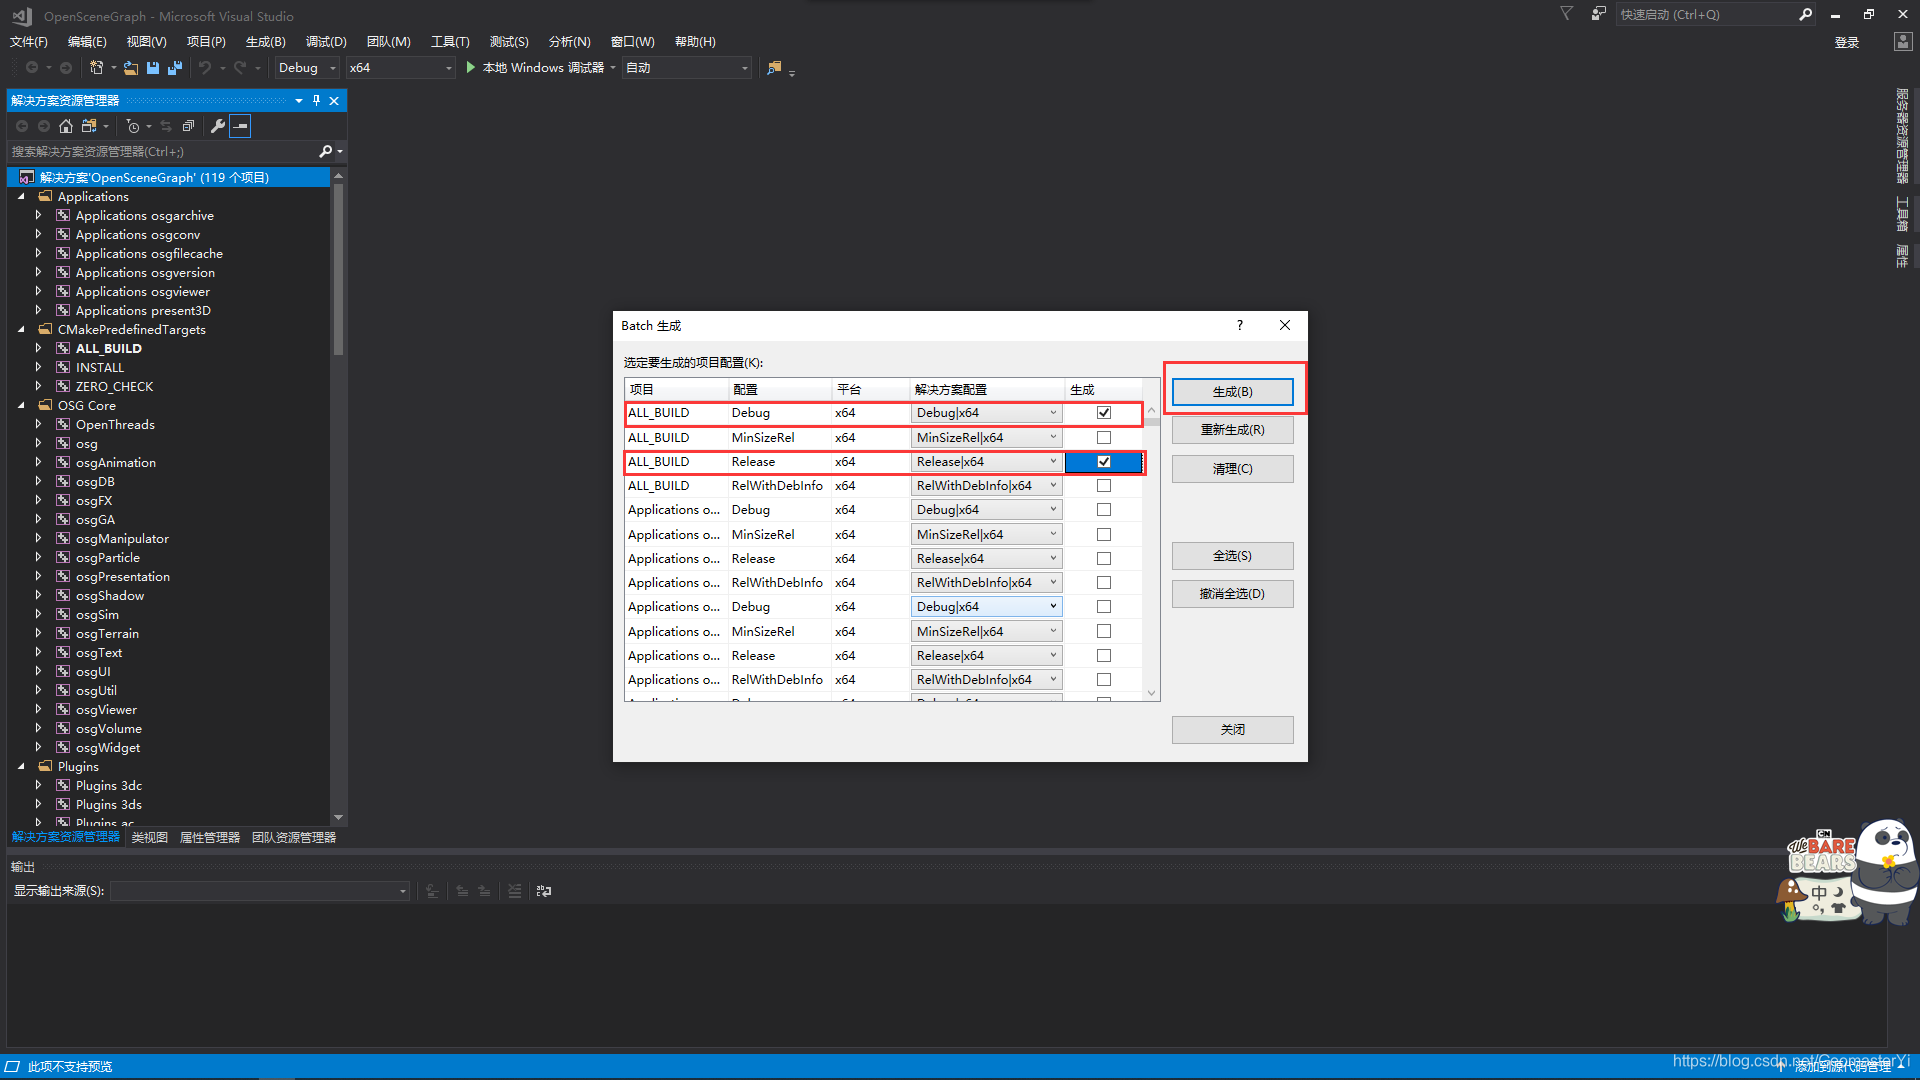Click the Visual Studio logo icon
The image size is (1920, 1080).
pos(21,16)
